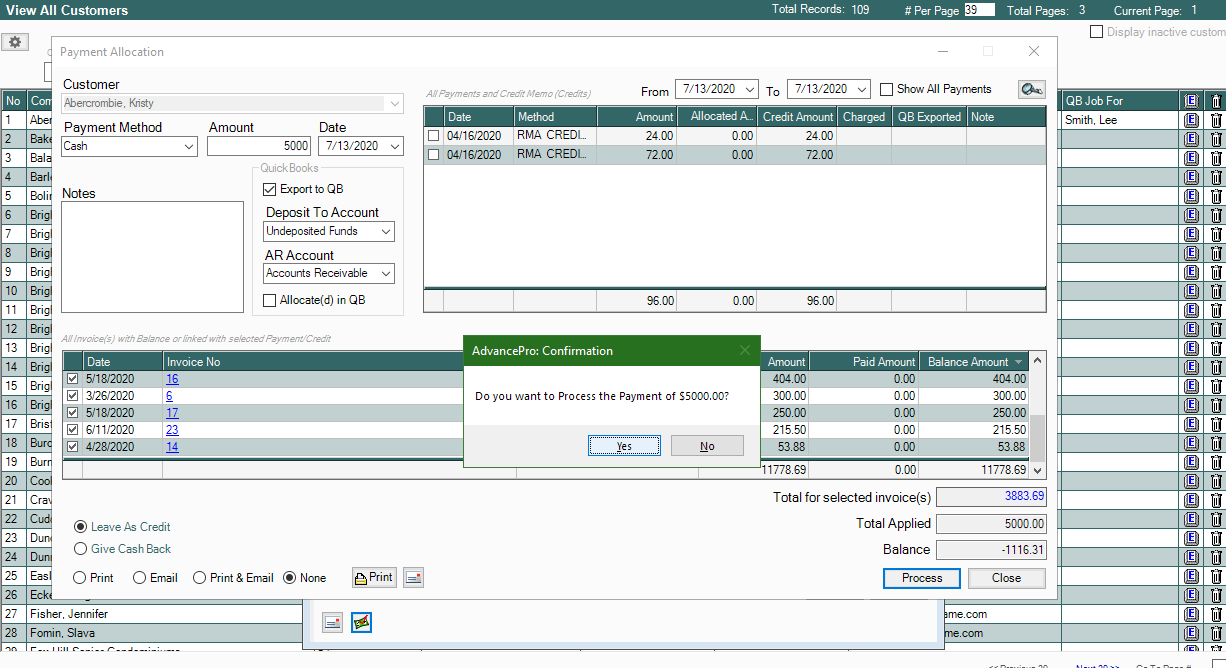This screenshot has width=1226, height=668.
Task: Click into the Amount input field
Action: pos(260,146)
